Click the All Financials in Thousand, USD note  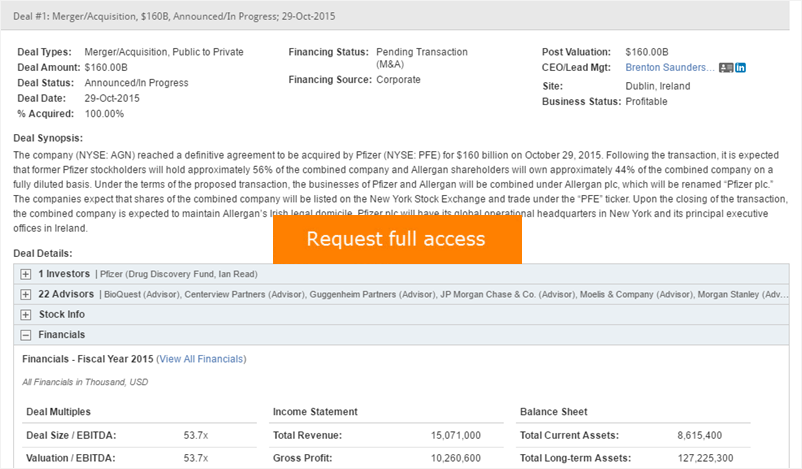85,382
